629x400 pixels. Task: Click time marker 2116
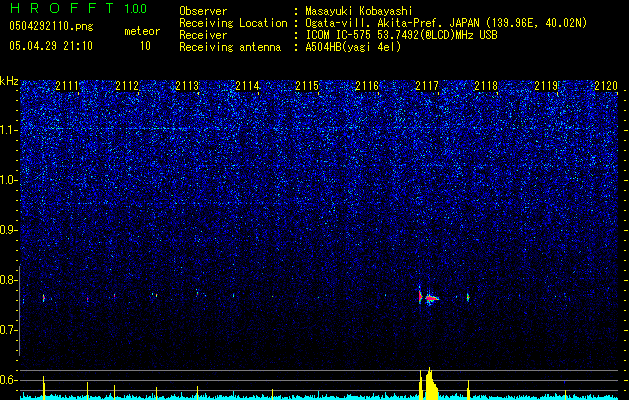pos(367,86)
